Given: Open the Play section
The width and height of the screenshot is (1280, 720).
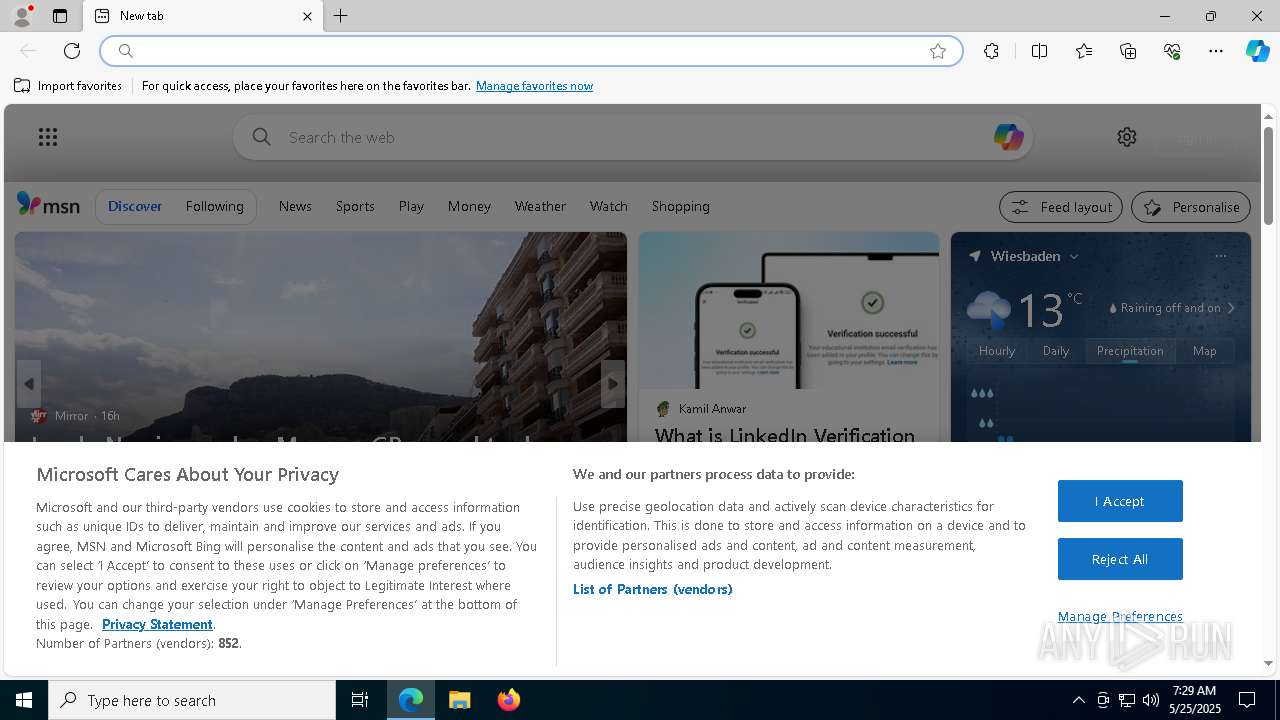Looking at the screenshot, I should point(411,206).
